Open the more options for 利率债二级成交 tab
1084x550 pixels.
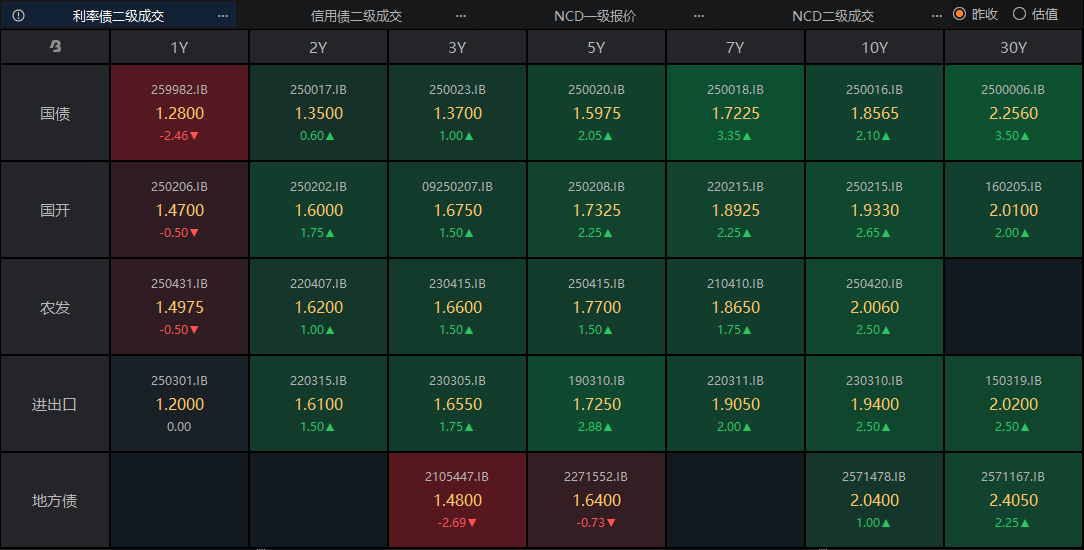pos(223,16)
